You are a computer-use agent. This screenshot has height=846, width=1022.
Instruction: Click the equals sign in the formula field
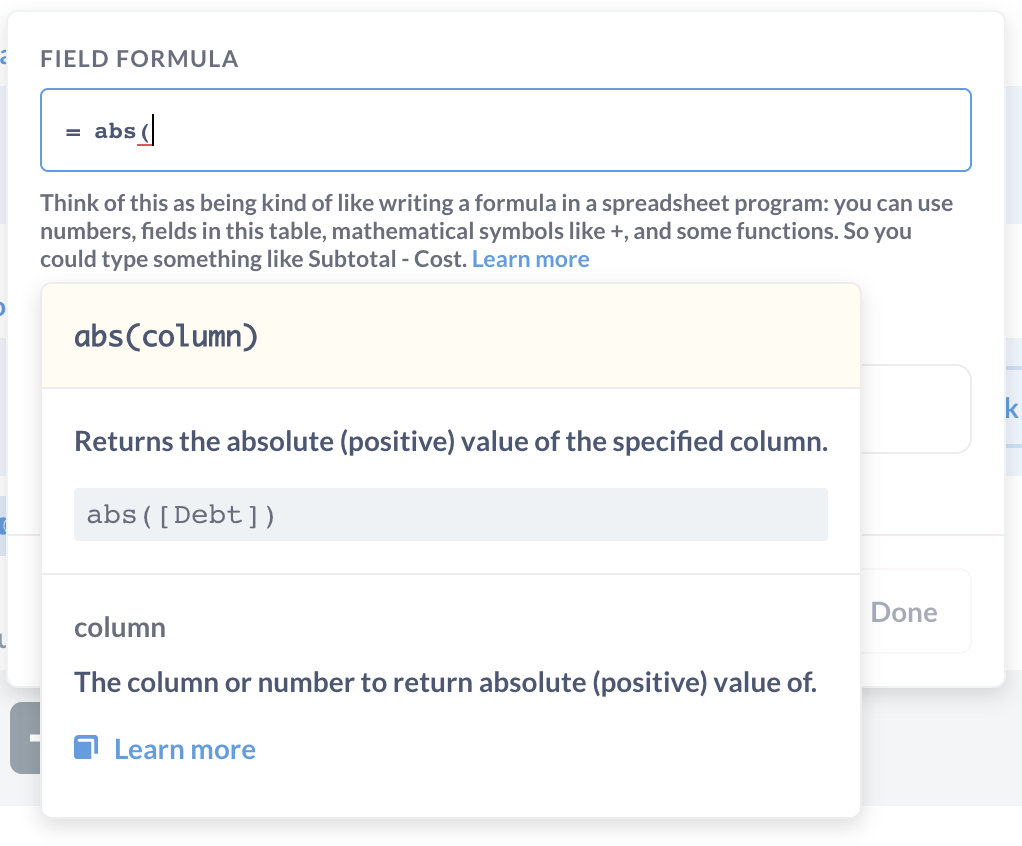(x=72, y=130)
